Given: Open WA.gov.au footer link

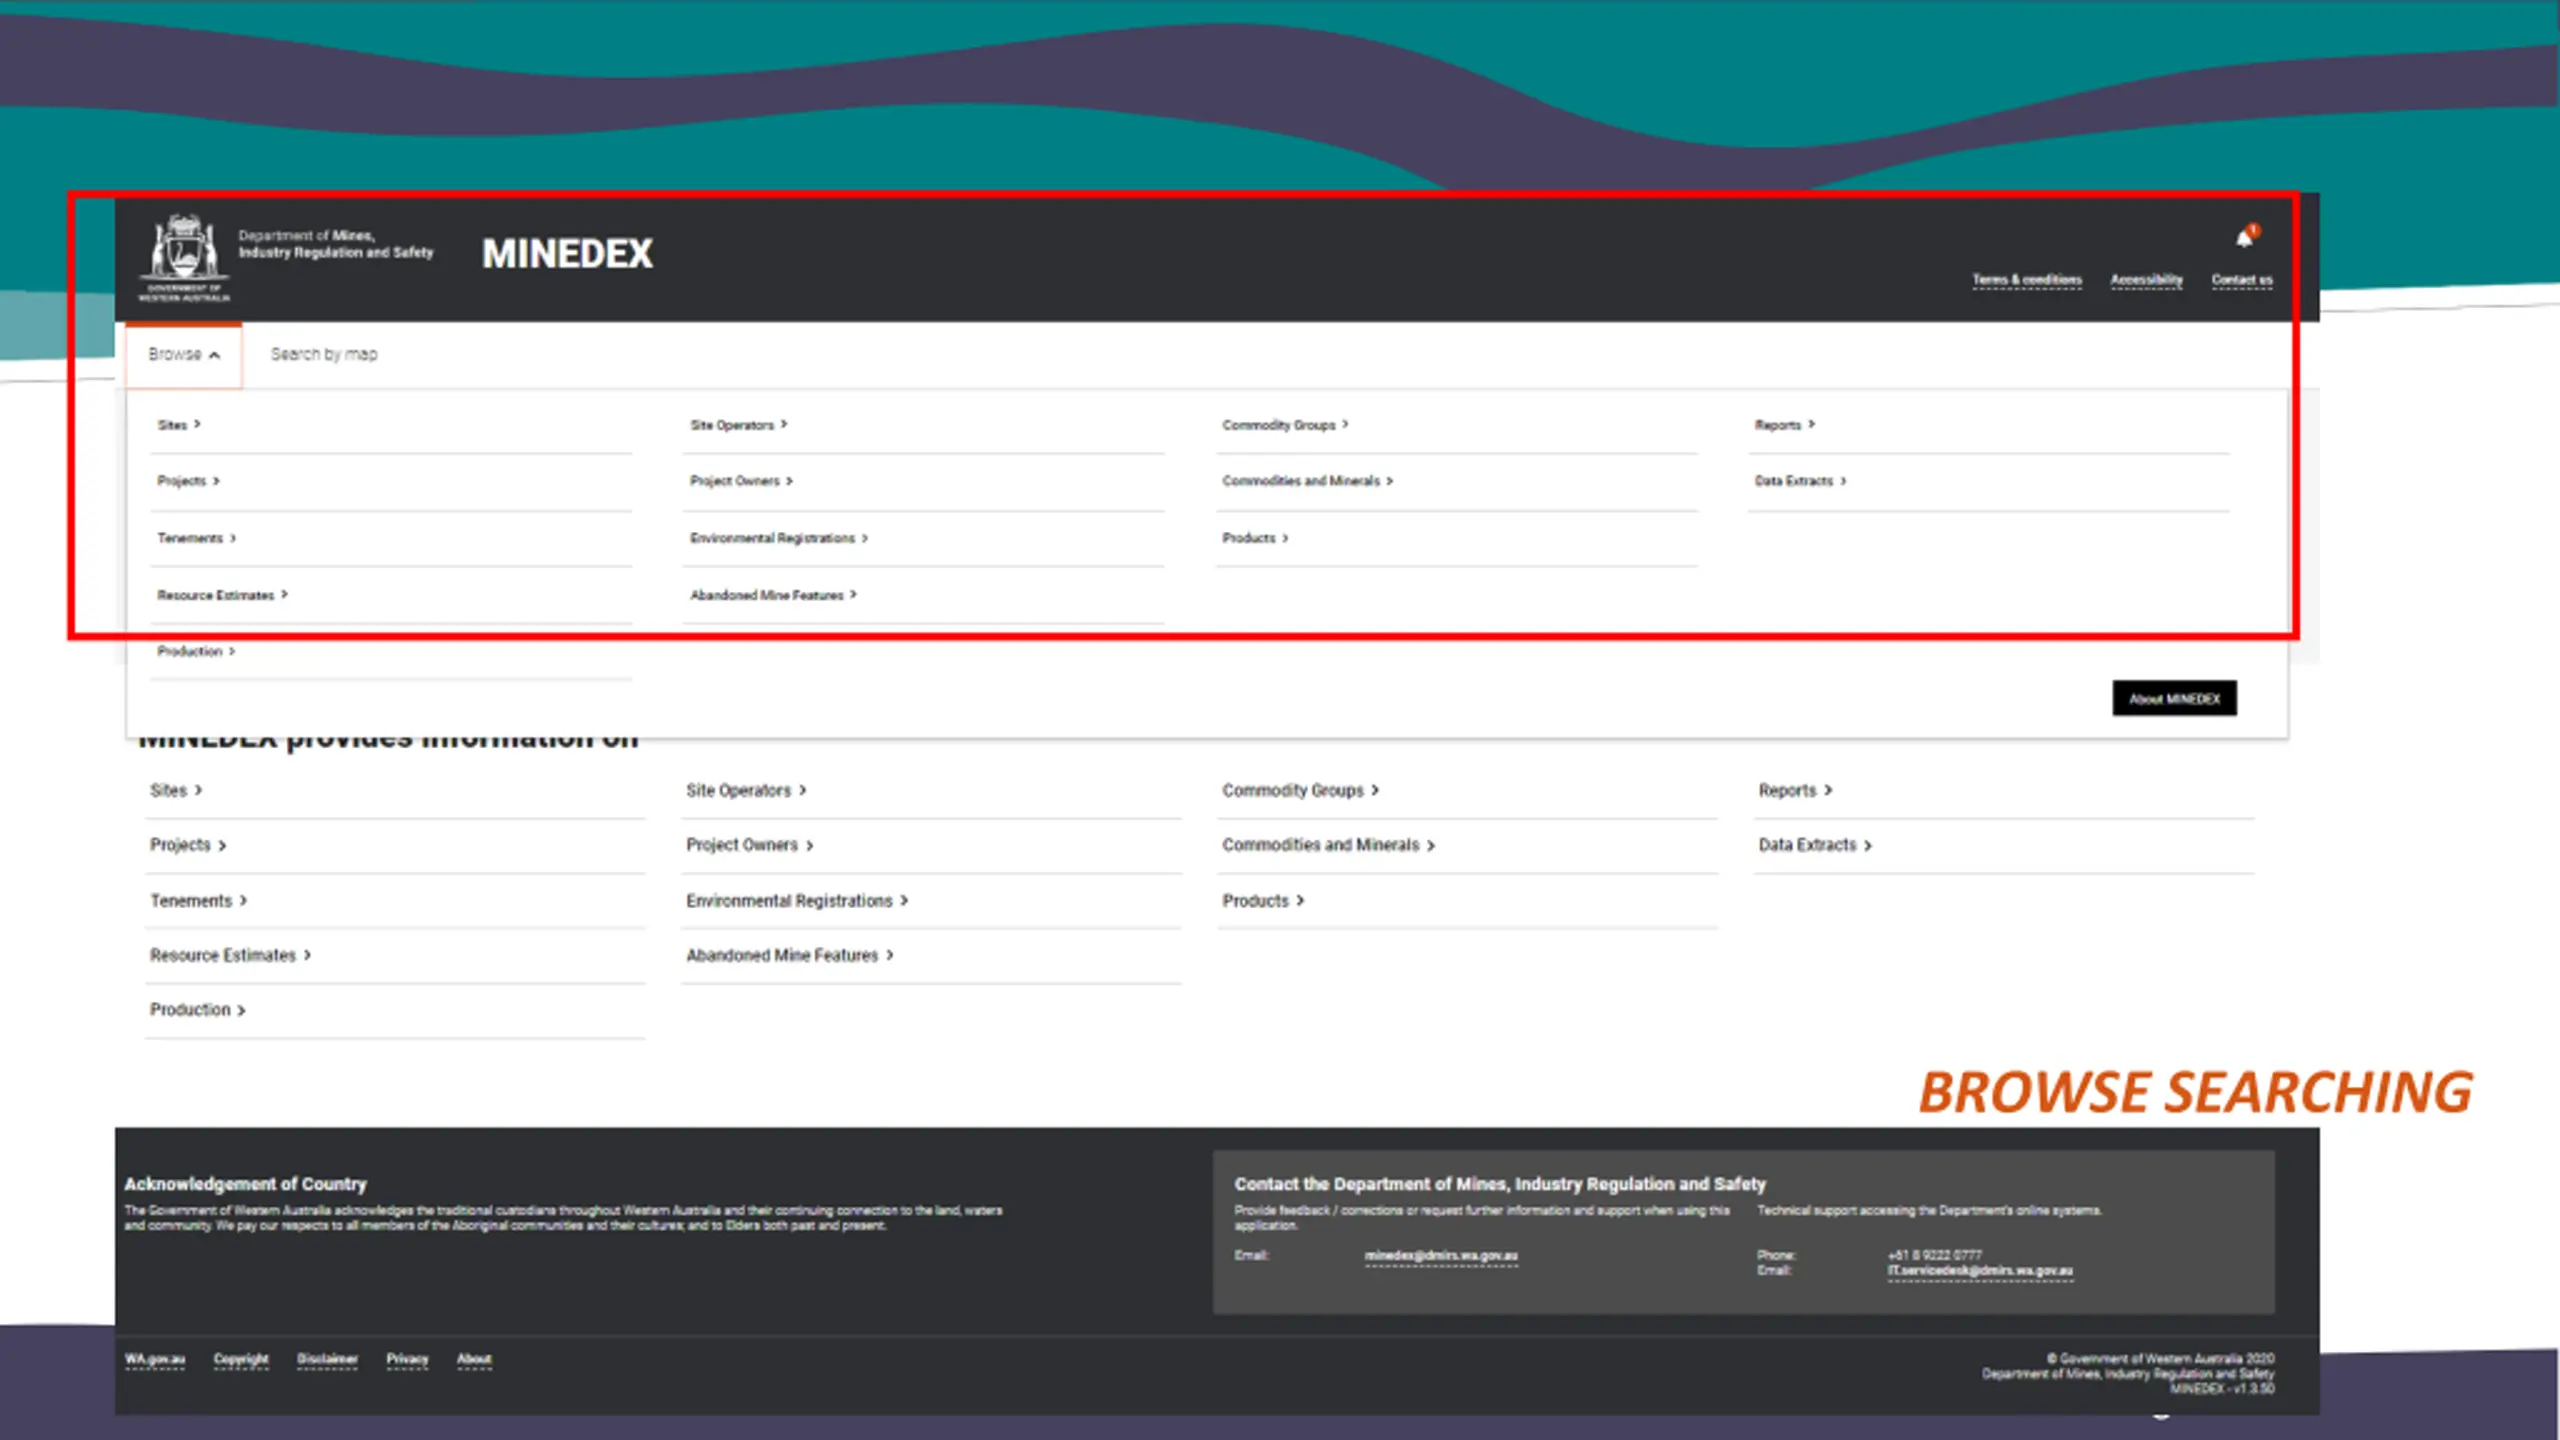Looking at the screenshot, I should pos(155,1359).
